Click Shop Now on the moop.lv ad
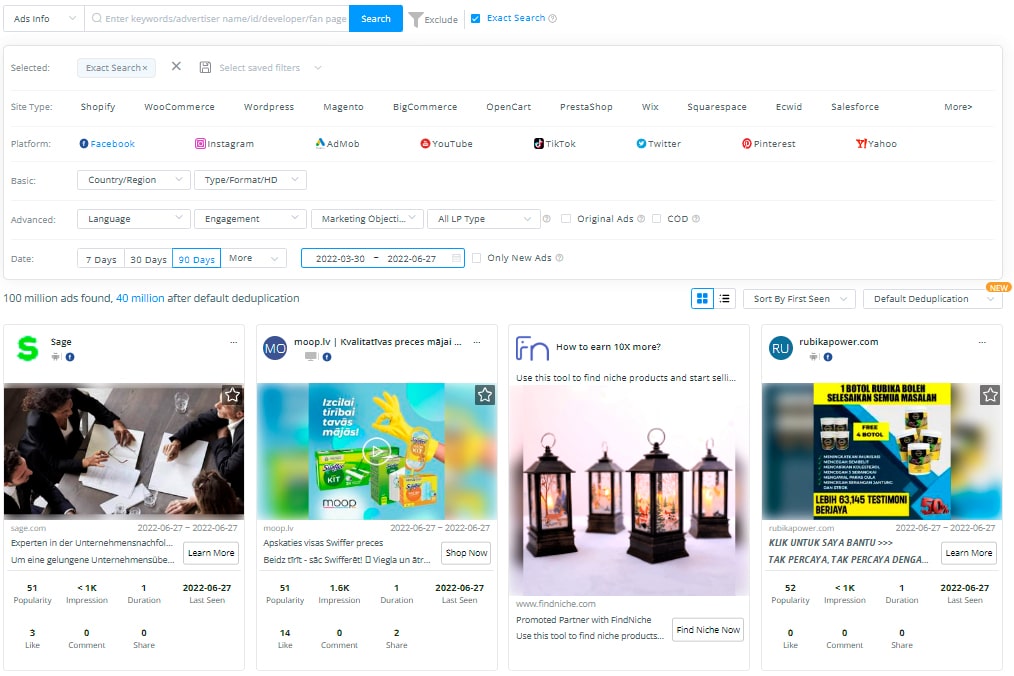 [x=466, y=553]
